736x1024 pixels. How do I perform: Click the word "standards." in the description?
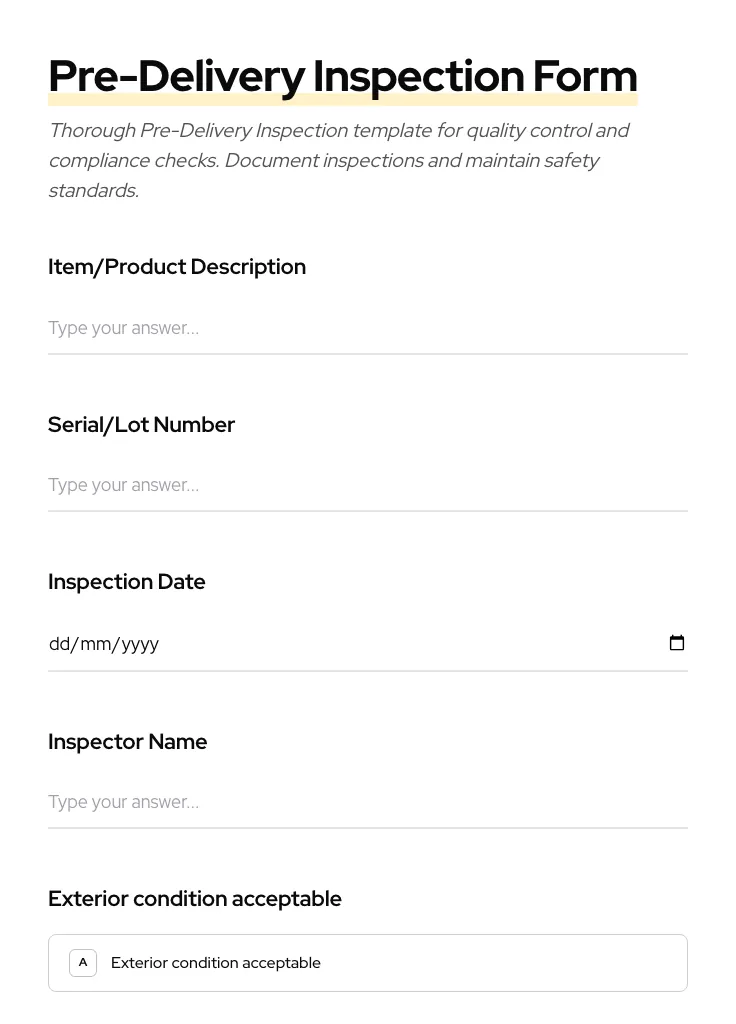click(x=93, y=191)
